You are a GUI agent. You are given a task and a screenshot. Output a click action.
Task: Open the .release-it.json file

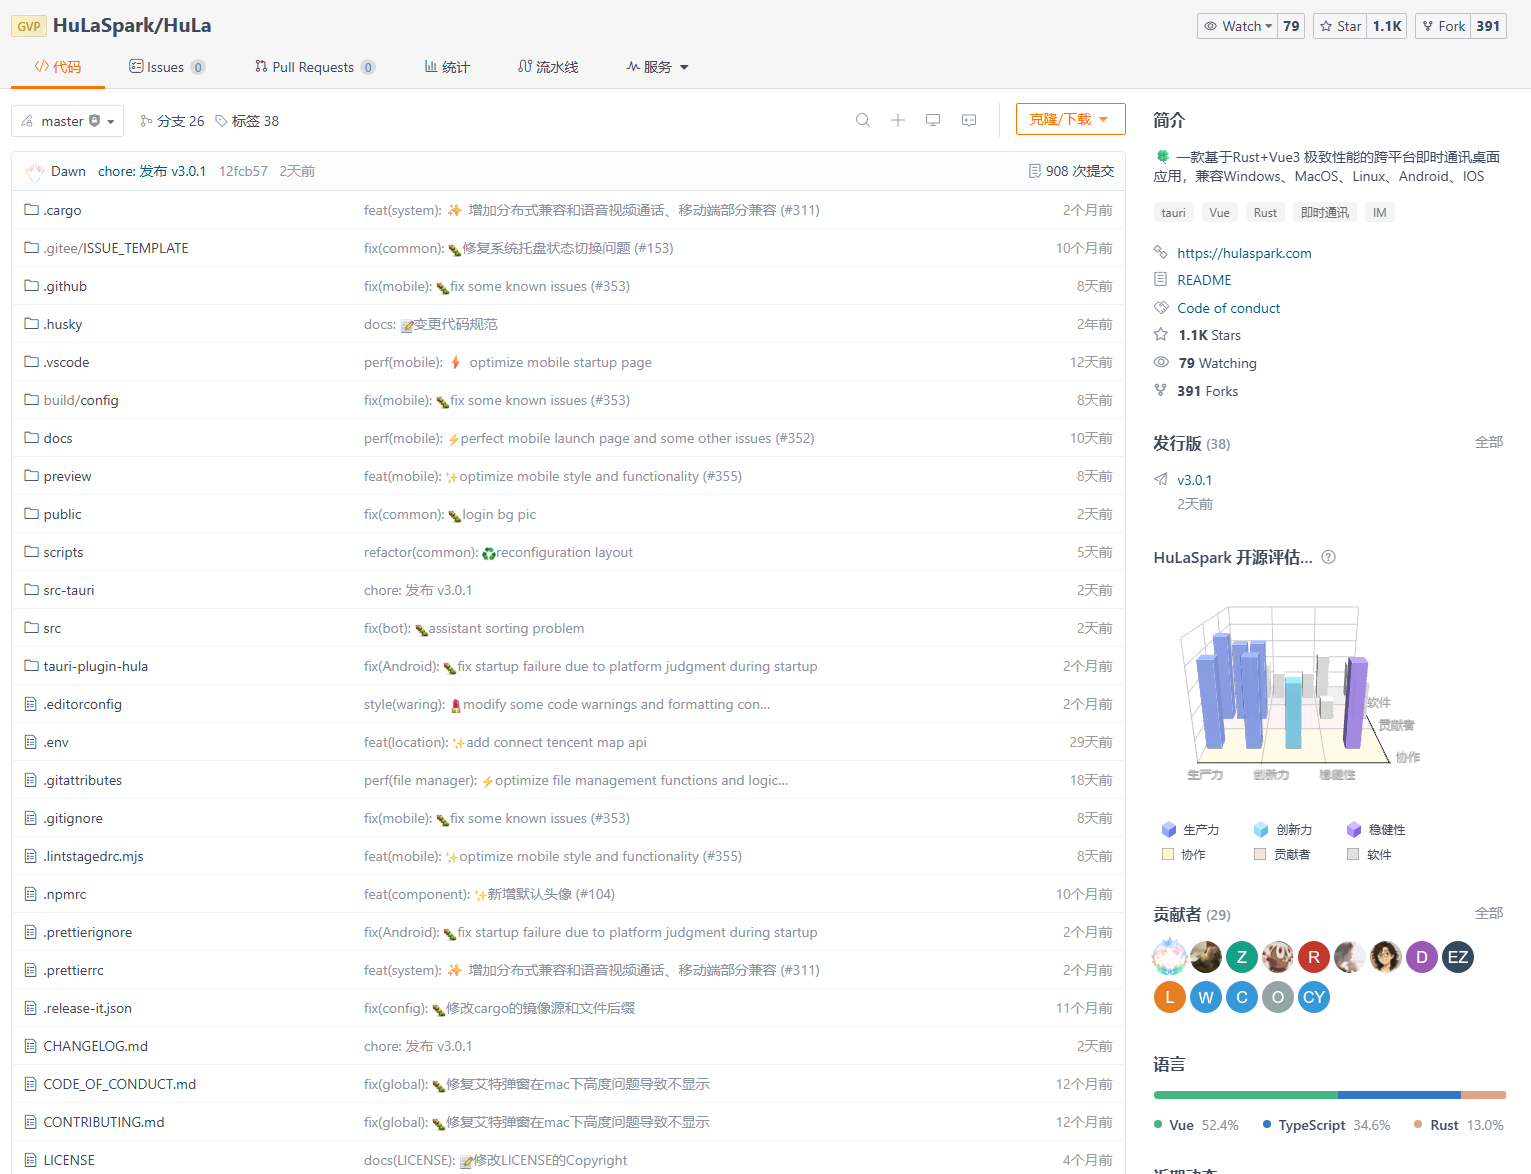pos(88,1008)
